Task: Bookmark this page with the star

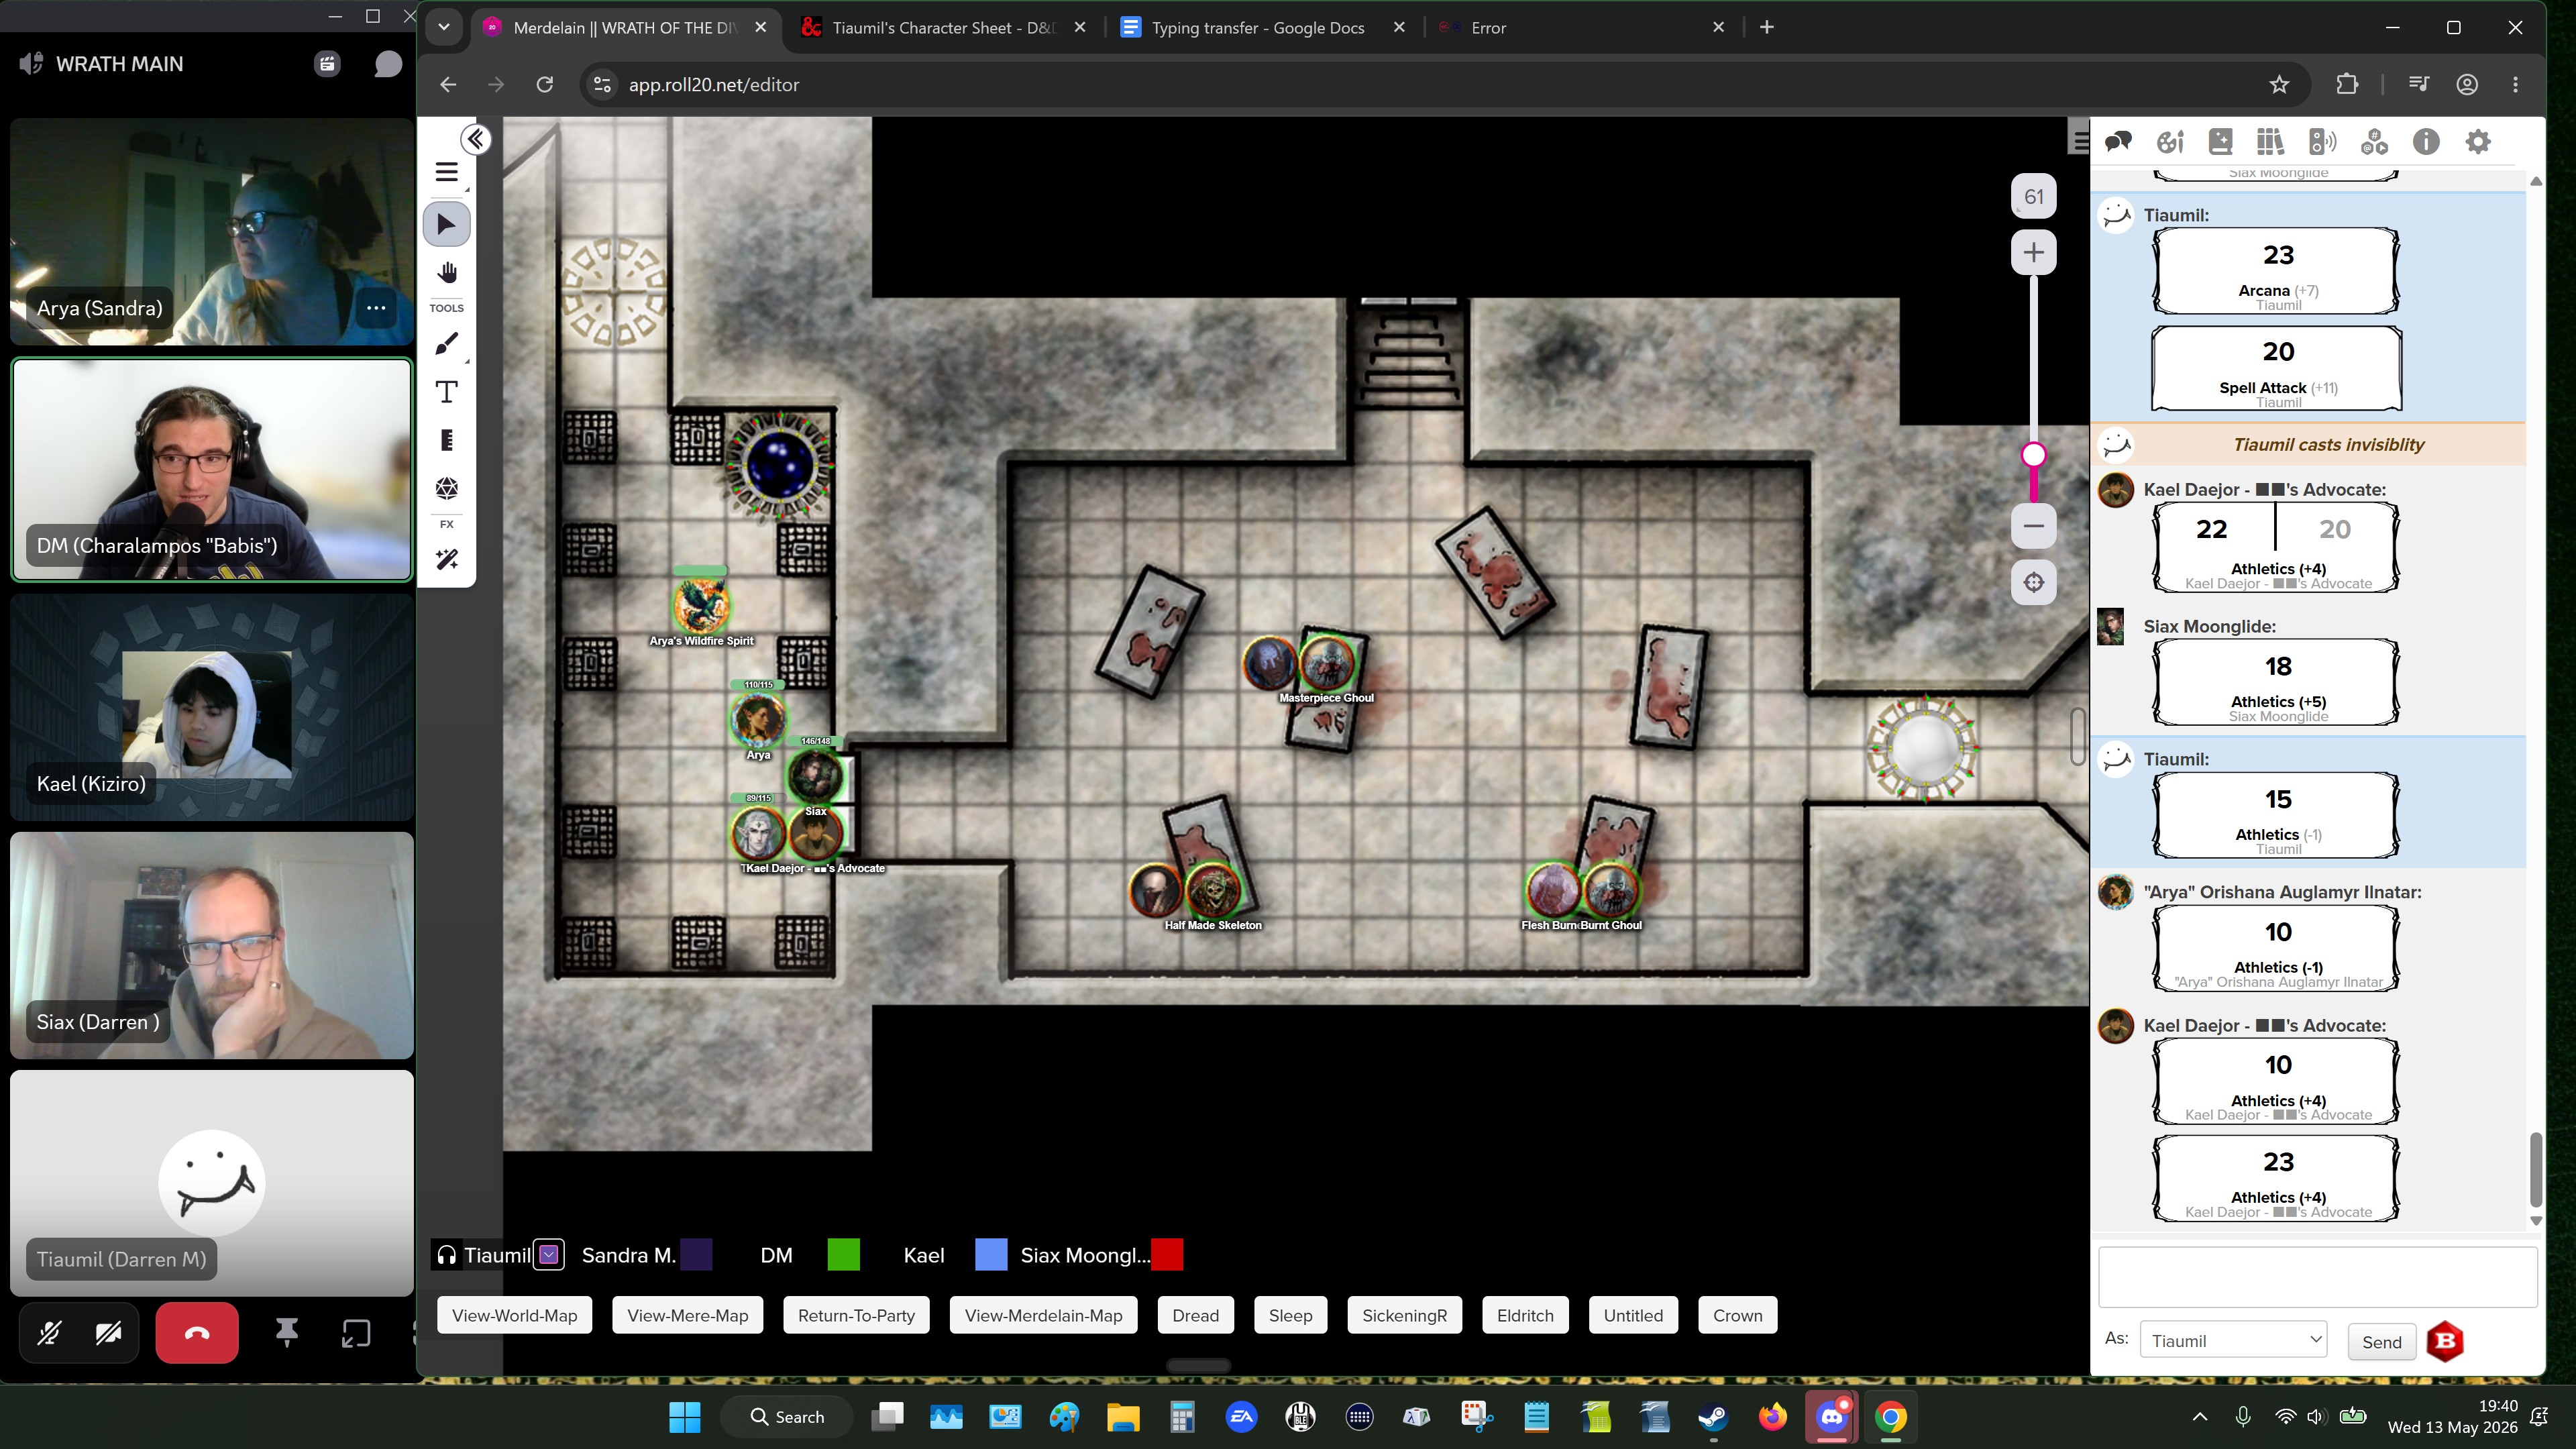Action: click(x=2279, y=84)
